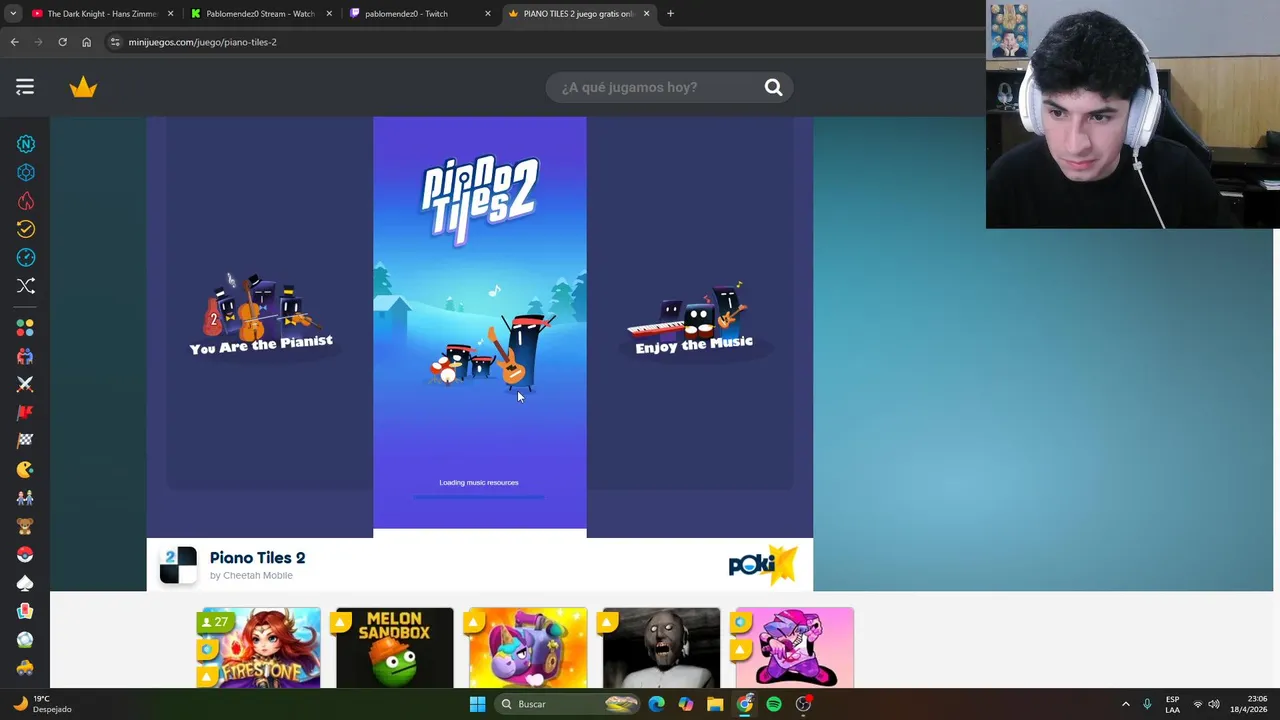Select the spade card games category
The image size is (1280, 720).
pos(25,582)
